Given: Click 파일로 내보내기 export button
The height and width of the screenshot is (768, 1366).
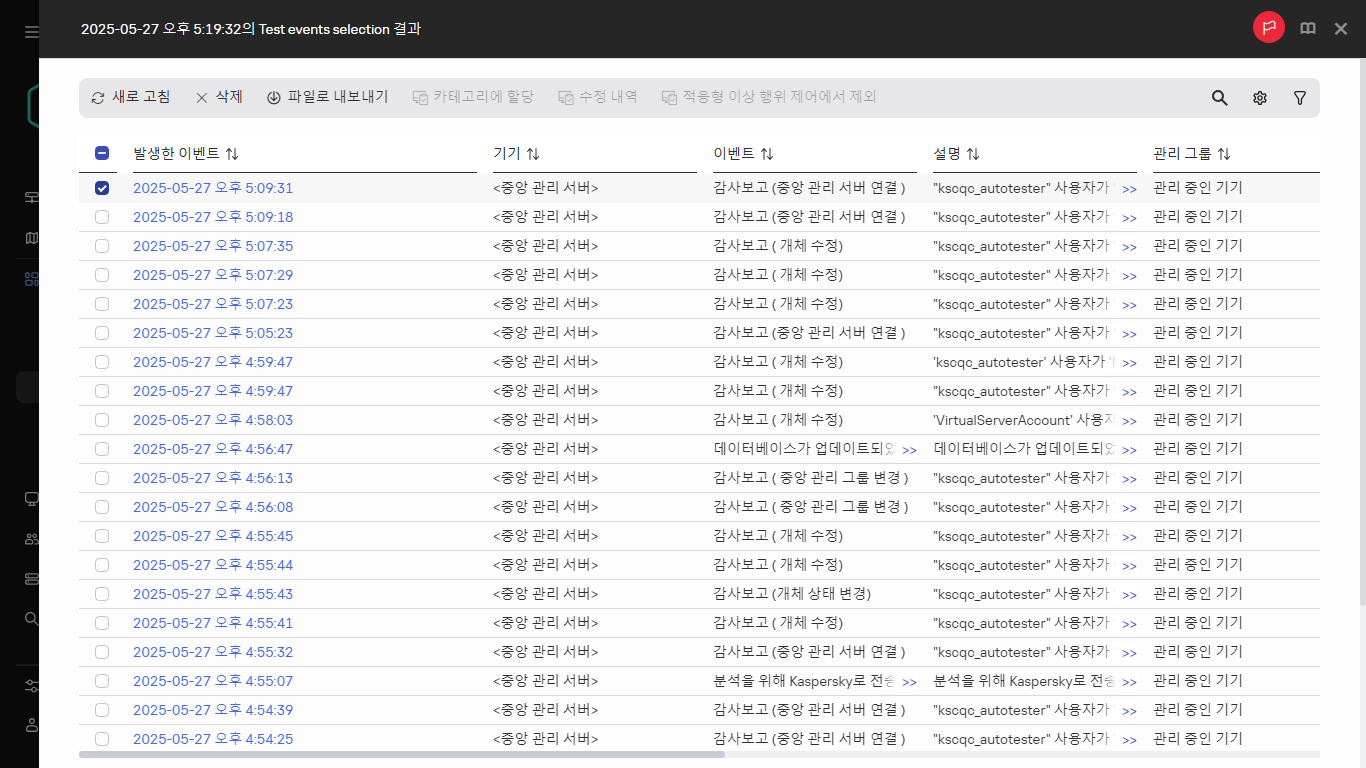Looking at the screenshot, I should pos(327,97).
